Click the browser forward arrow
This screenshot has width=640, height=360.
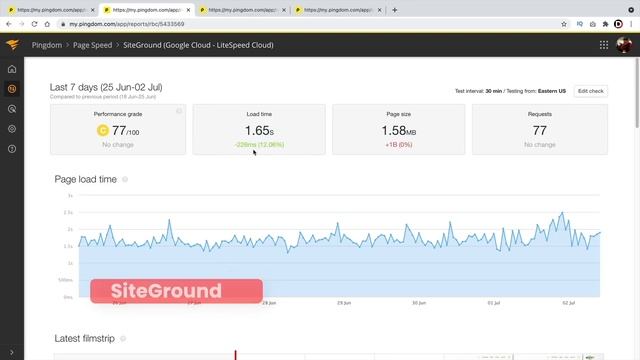click(22, 24)
